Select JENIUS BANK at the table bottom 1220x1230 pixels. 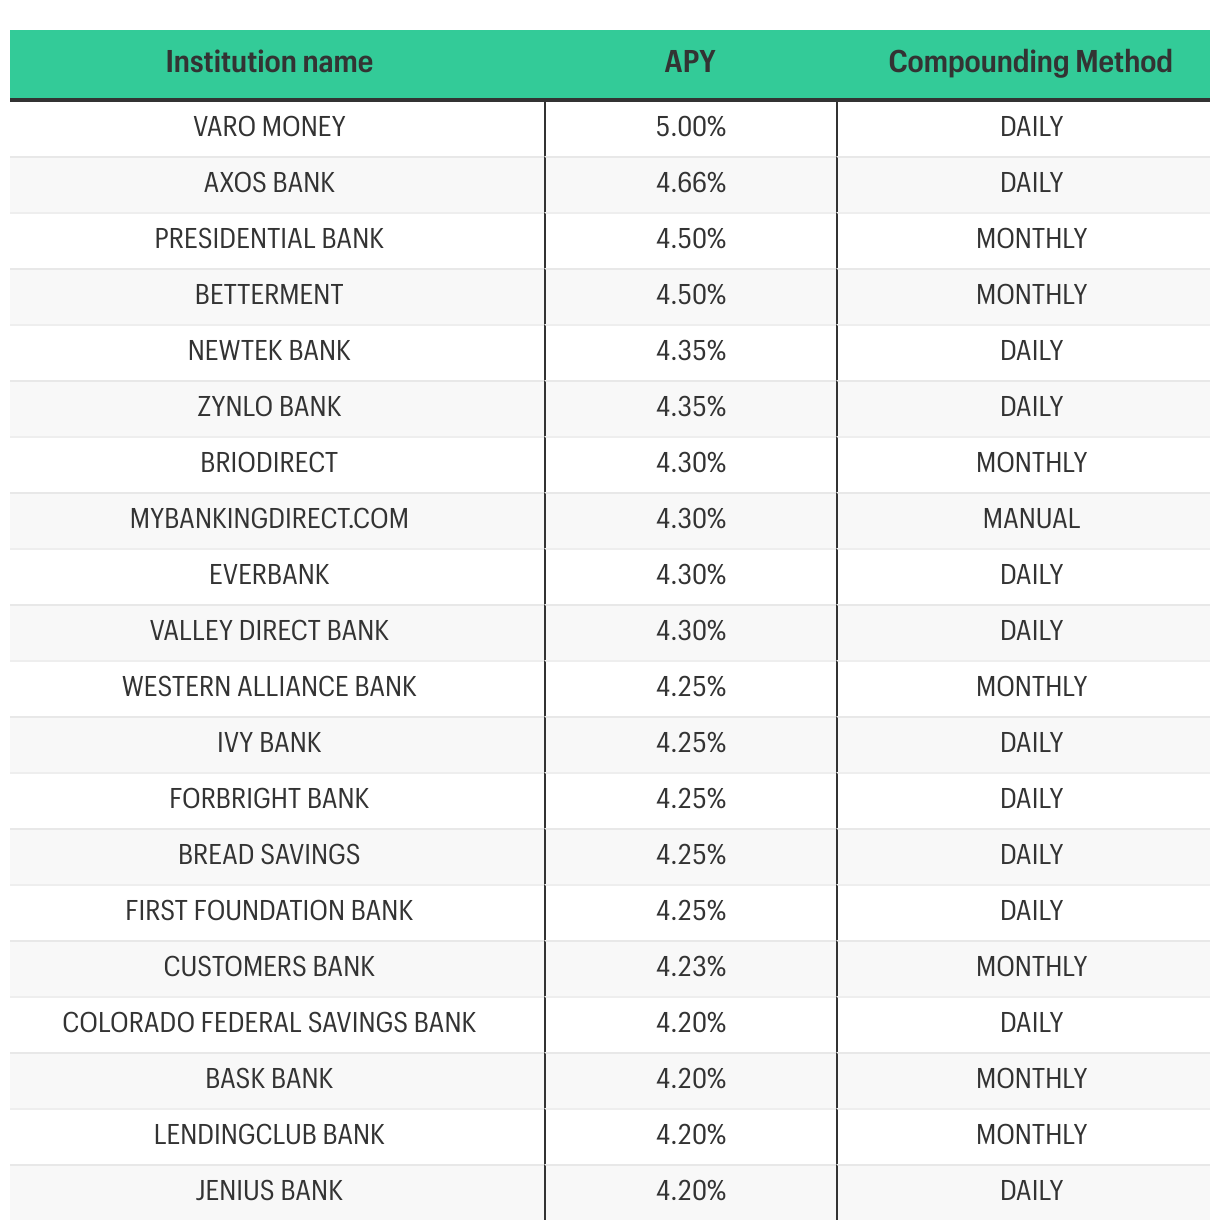269,1191
